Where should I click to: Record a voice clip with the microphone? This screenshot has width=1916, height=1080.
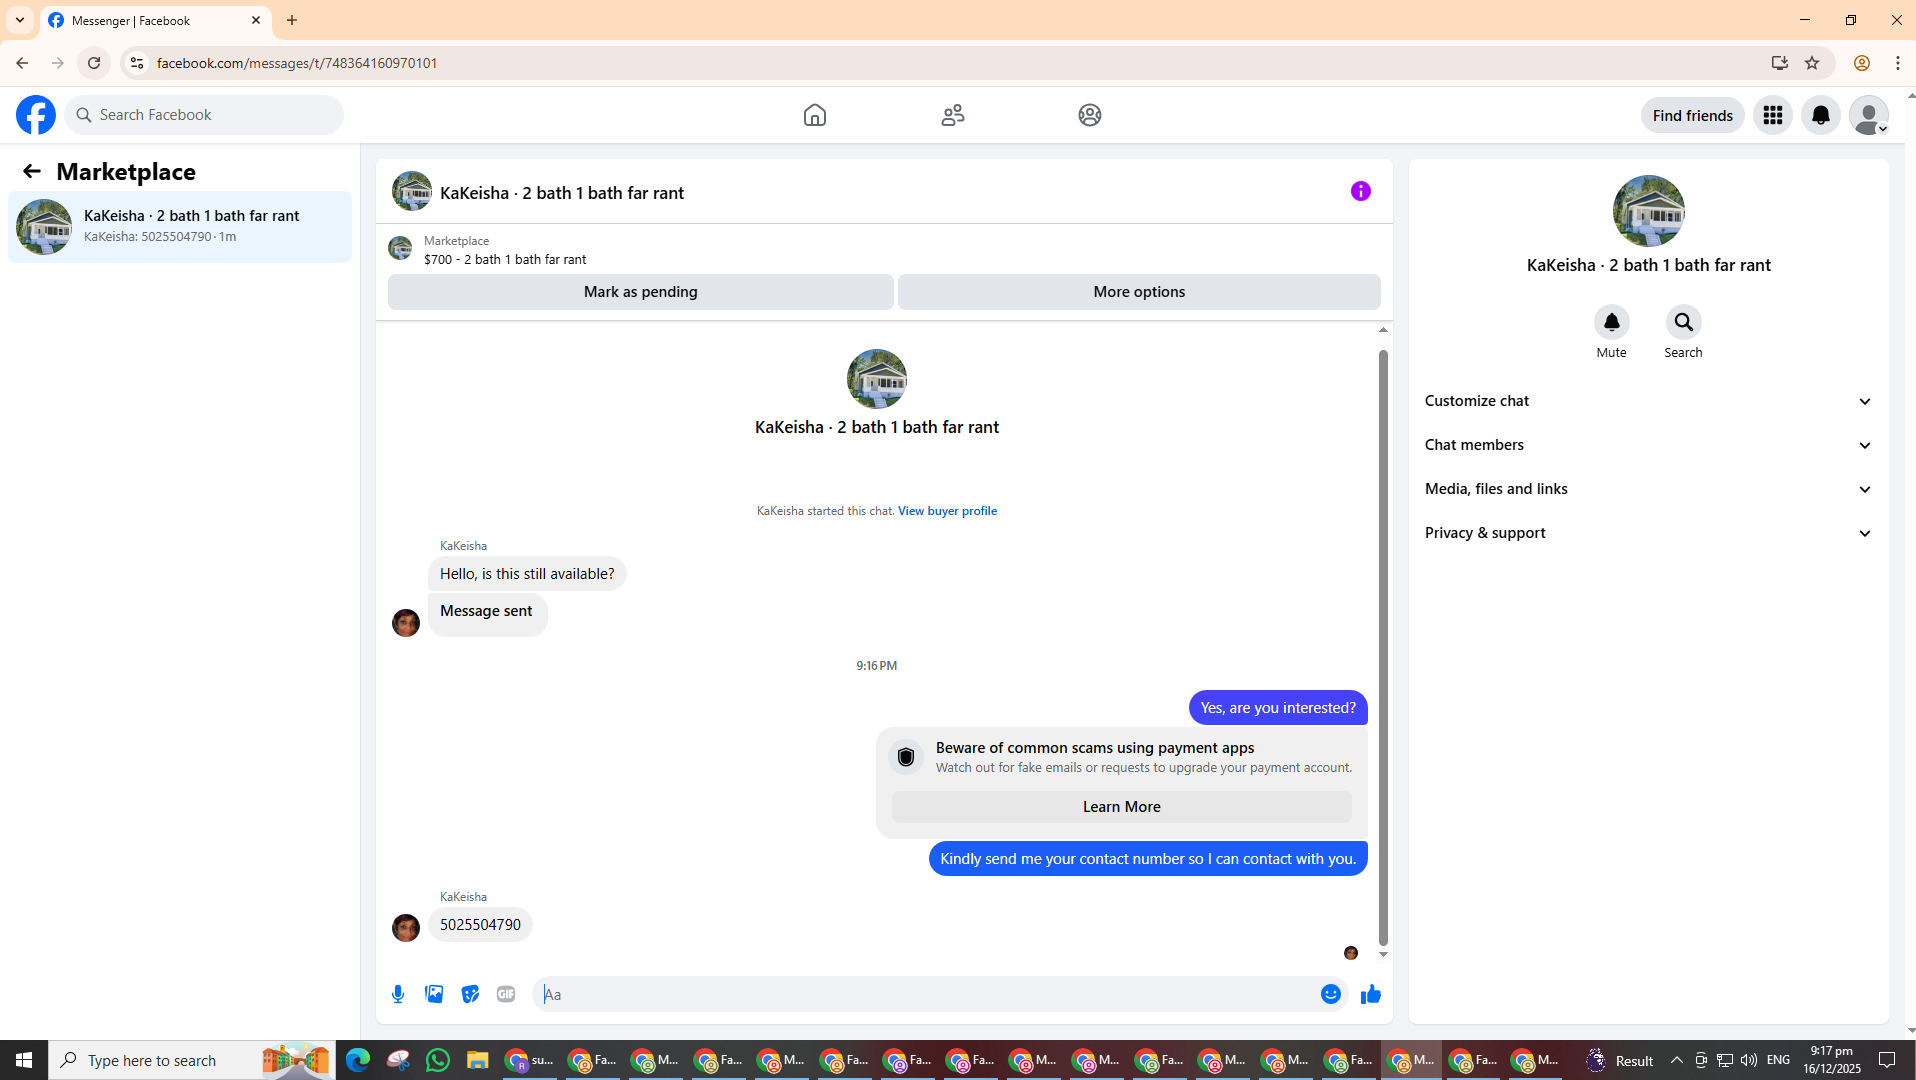click(x=398, y=994)
